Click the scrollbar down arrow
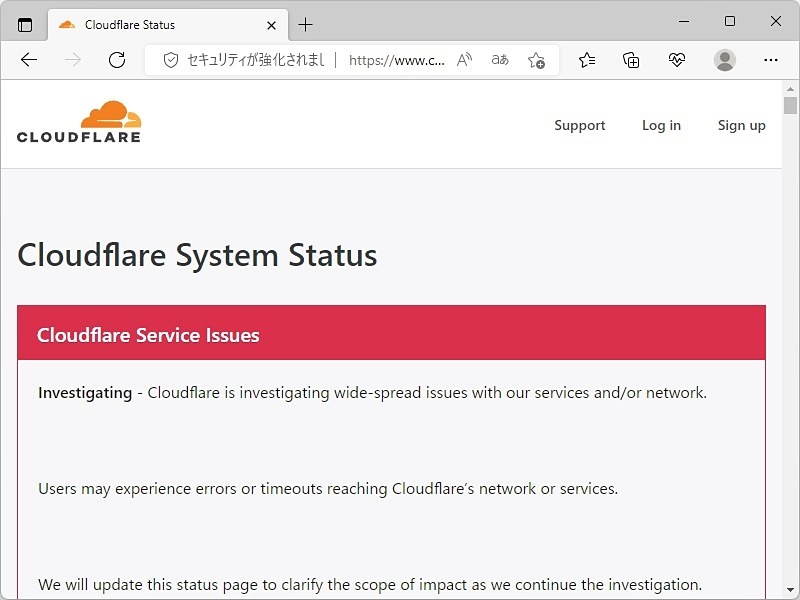This screenshot has width=800, height=600. (790, 590)
